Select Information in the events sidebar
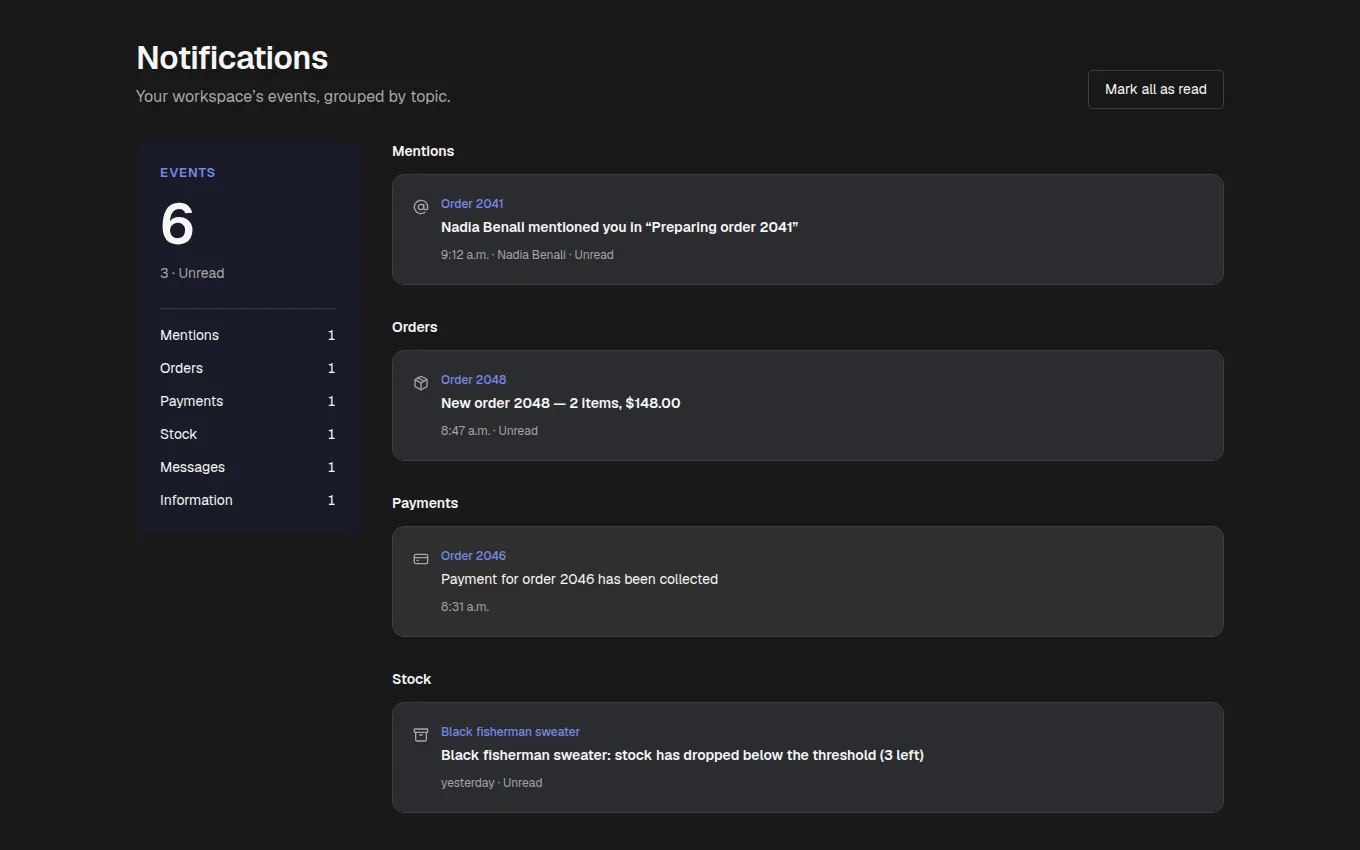The width and height of the screenshot is (1360, 850). point(247,500)
